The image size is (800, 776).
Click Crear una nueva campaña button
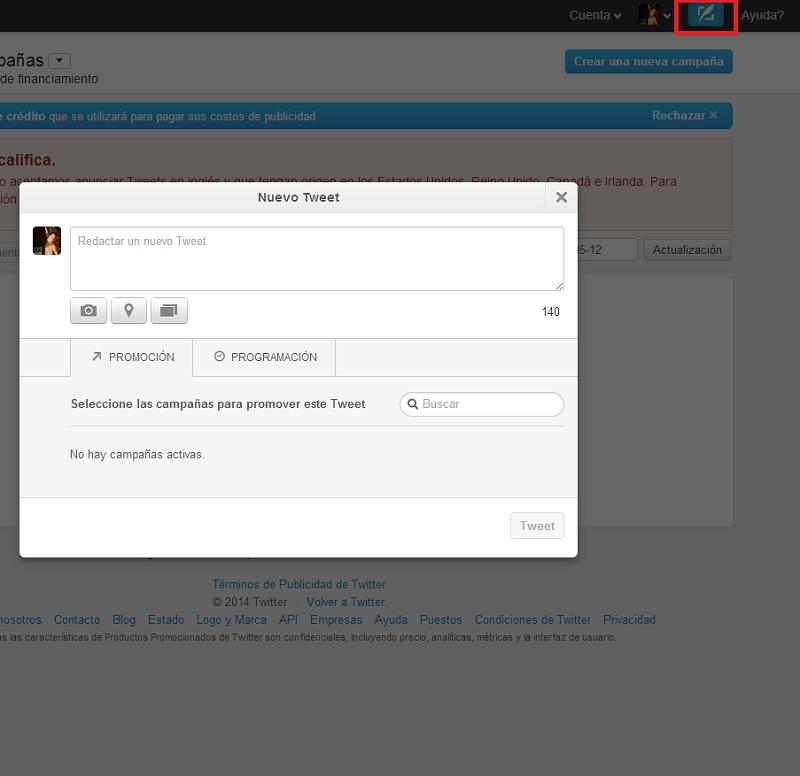point(648,61)
